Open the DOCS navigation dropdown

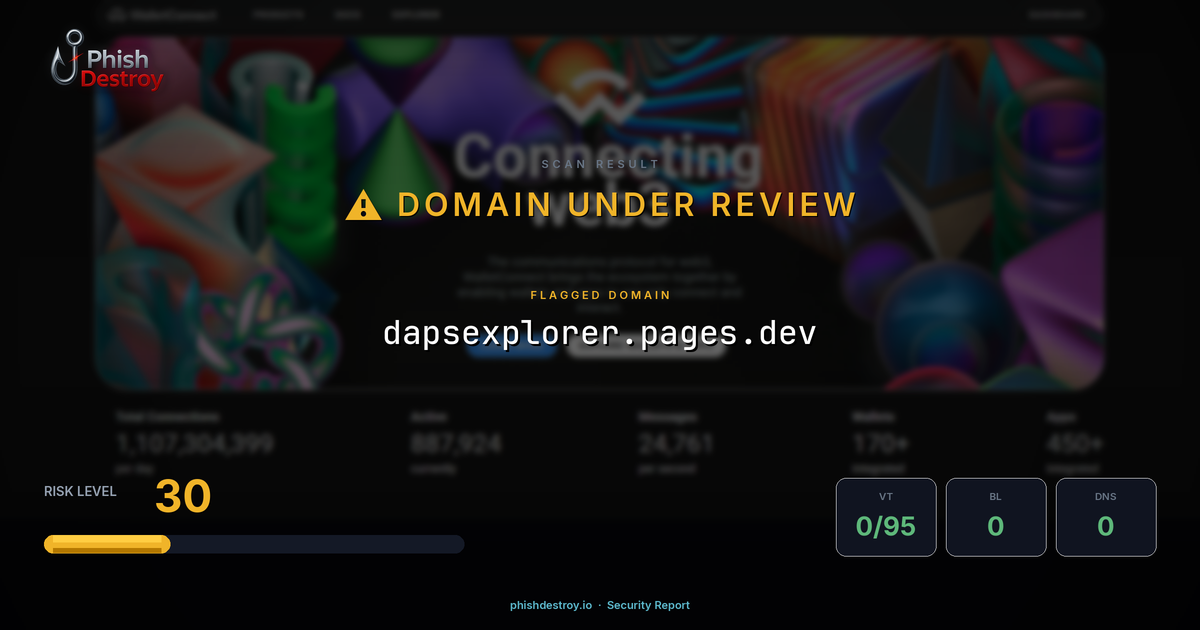349,14
